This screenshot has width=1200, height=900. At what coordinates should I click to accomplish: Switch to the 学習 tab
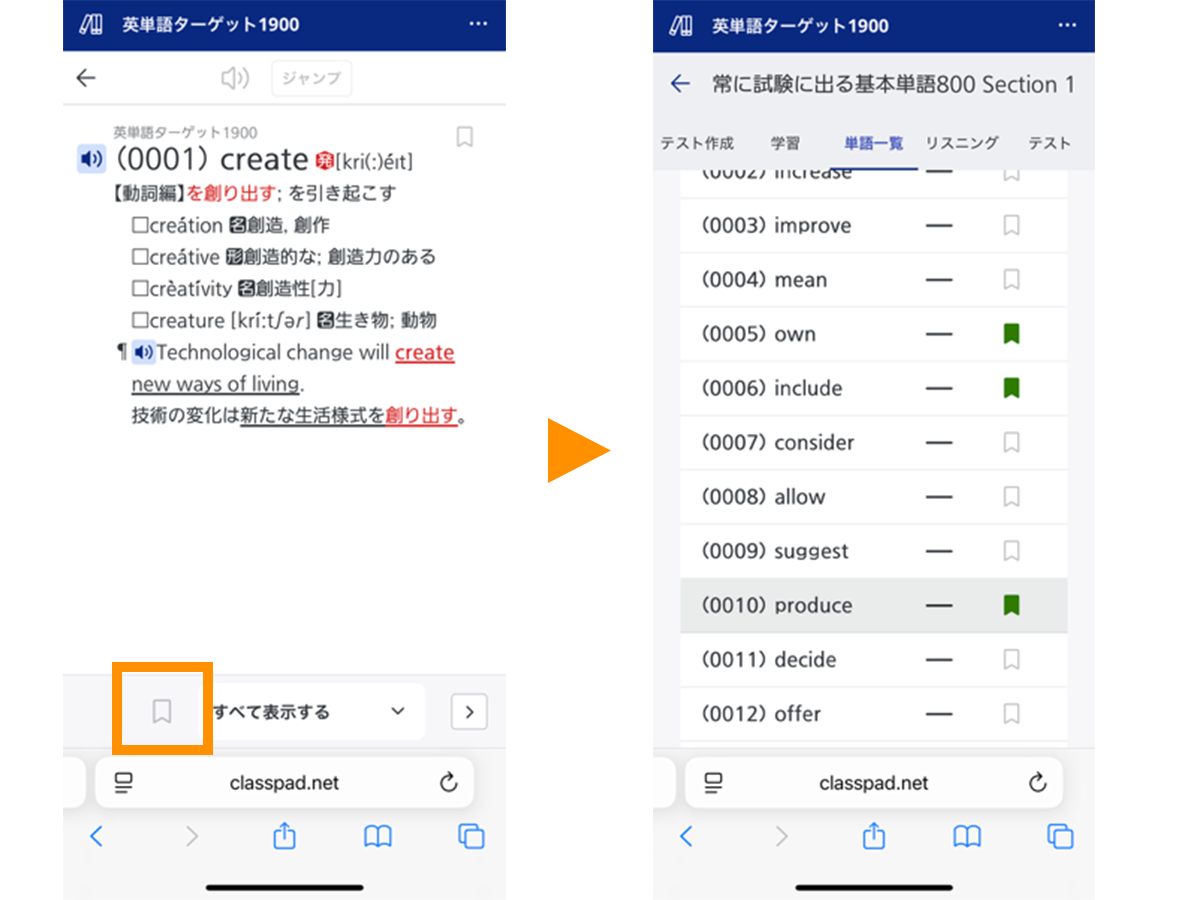point(785,143)
